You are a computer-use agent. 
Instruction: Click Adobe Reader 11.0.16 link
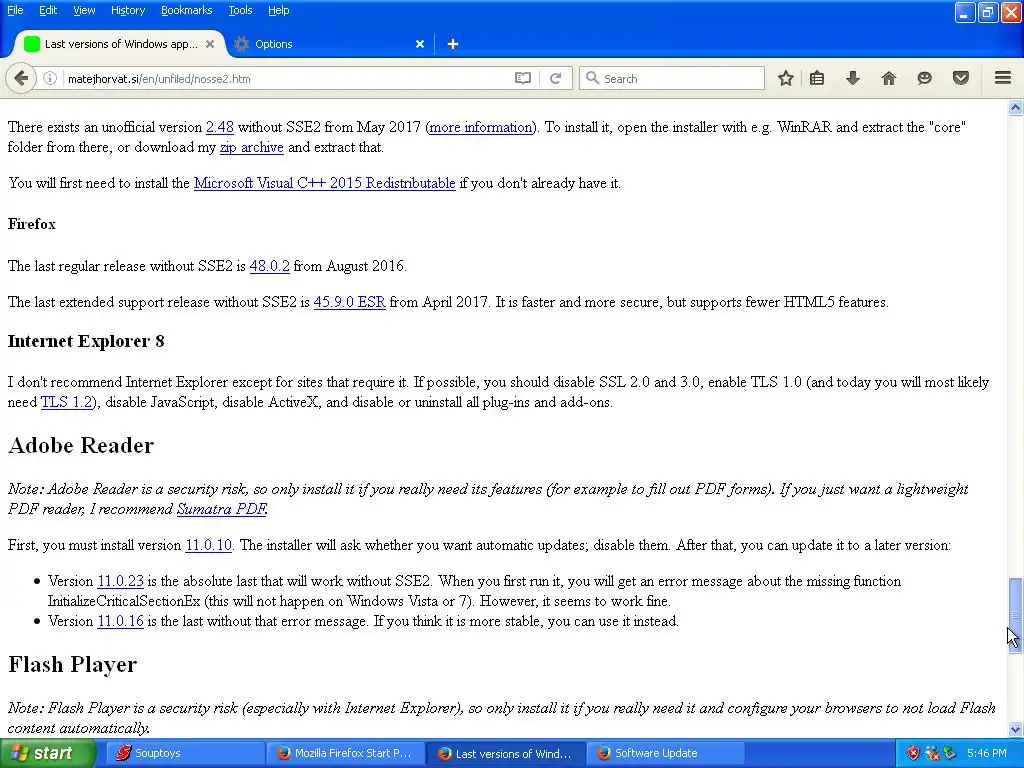[120, 620]
